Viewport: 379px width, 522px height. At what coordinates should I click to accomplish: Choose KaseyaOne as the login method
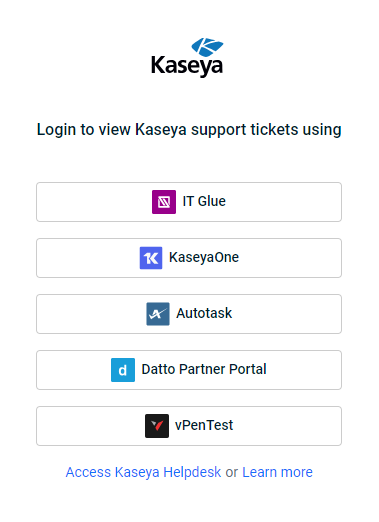click(x=189, y=258)
